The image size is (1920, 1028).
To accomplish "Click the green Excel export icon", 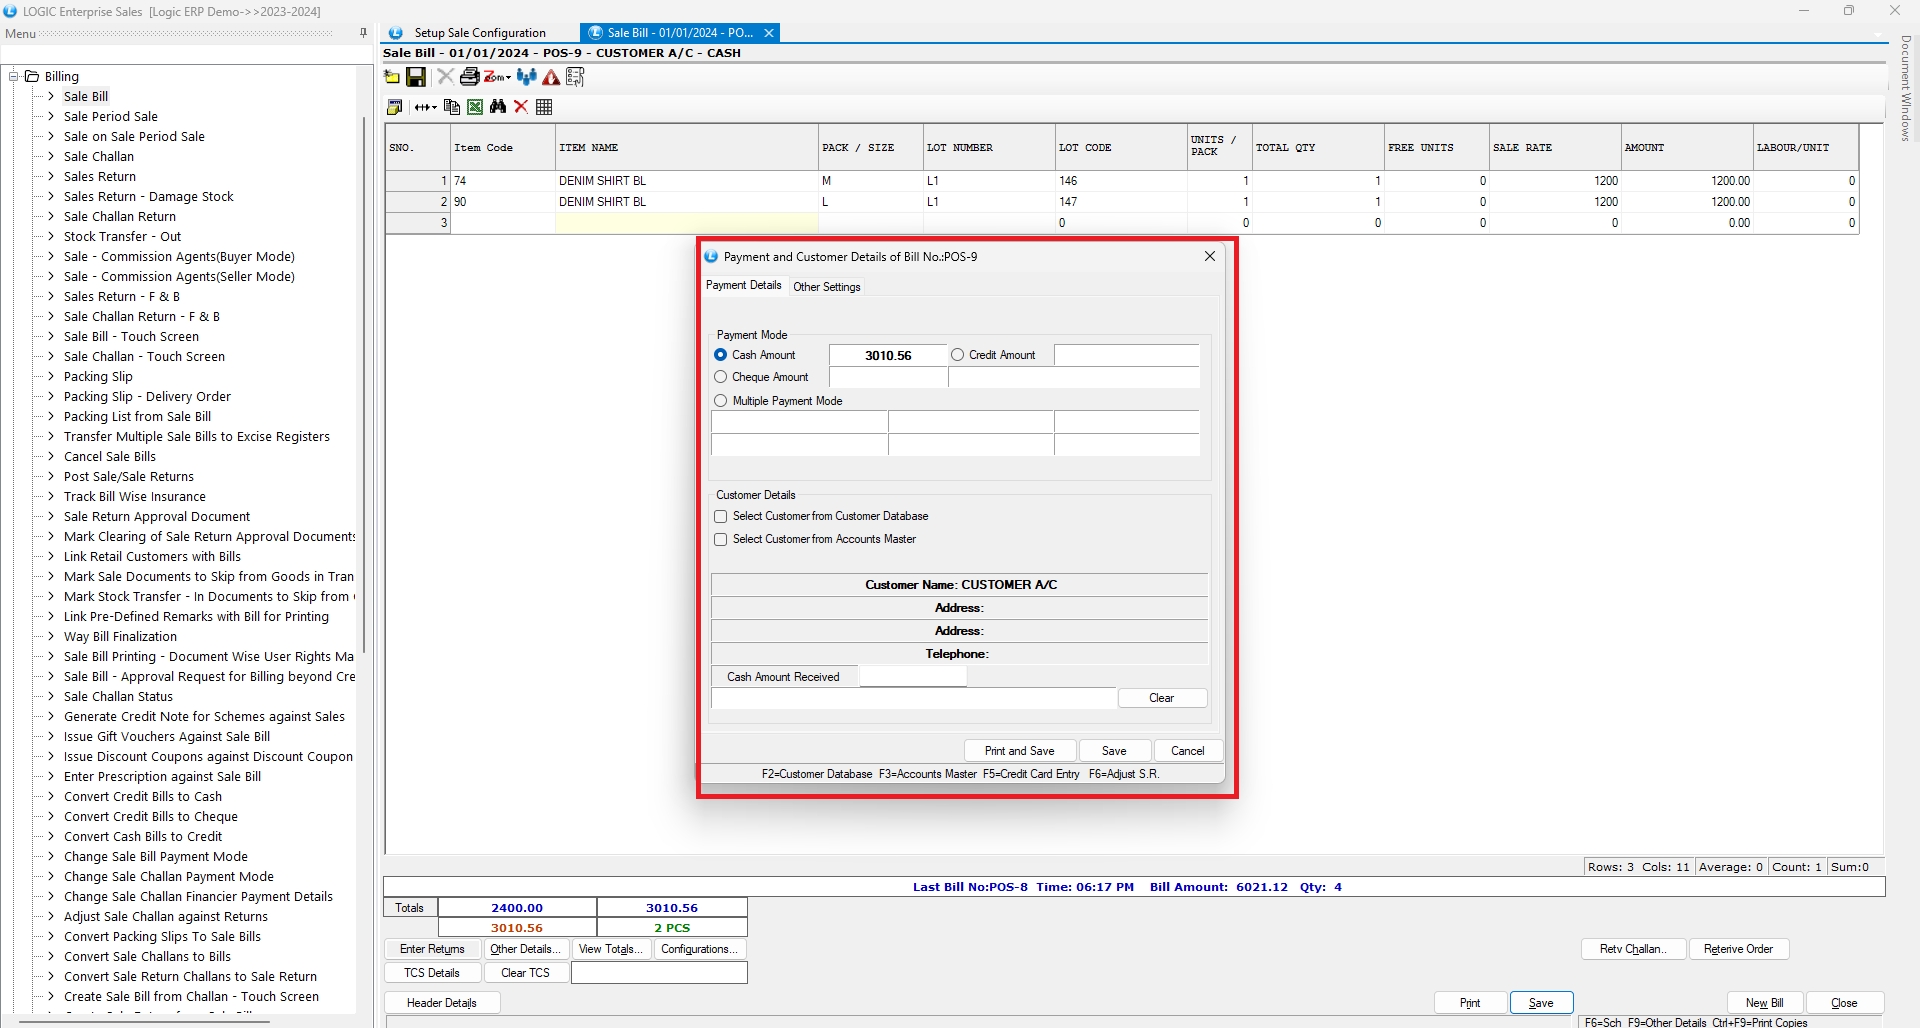I will click(475, 107).
